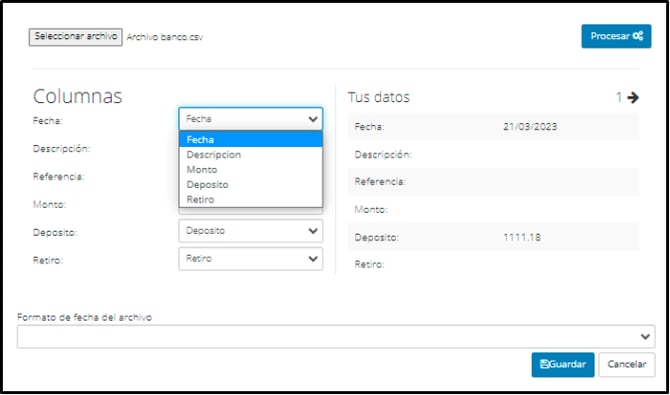Click the save icon on Guardar button
This screenshot has width=670, height=395.
[x=544, y=365]
